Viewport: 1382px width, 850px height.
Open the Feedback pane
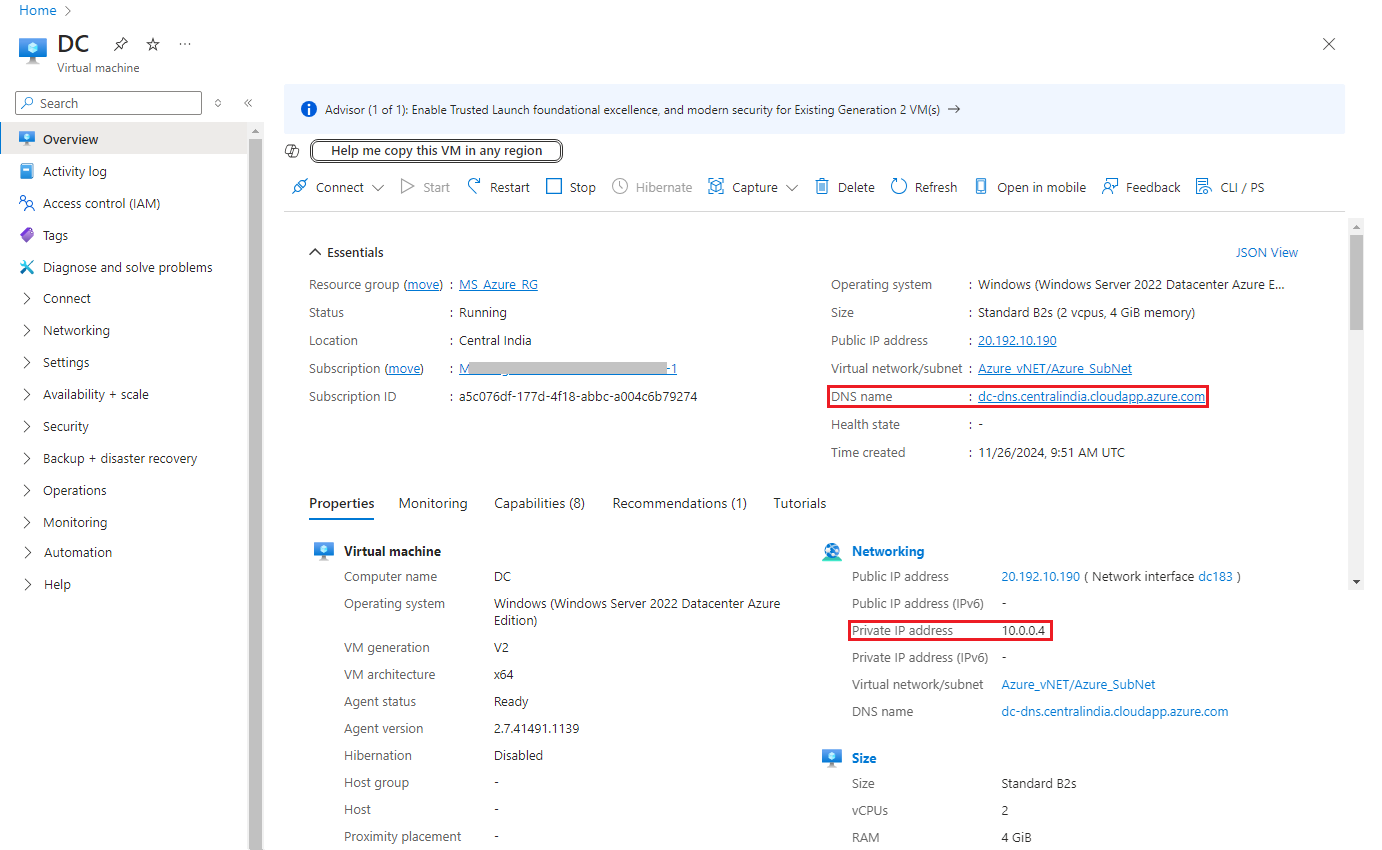click(x=1141, y=187)
